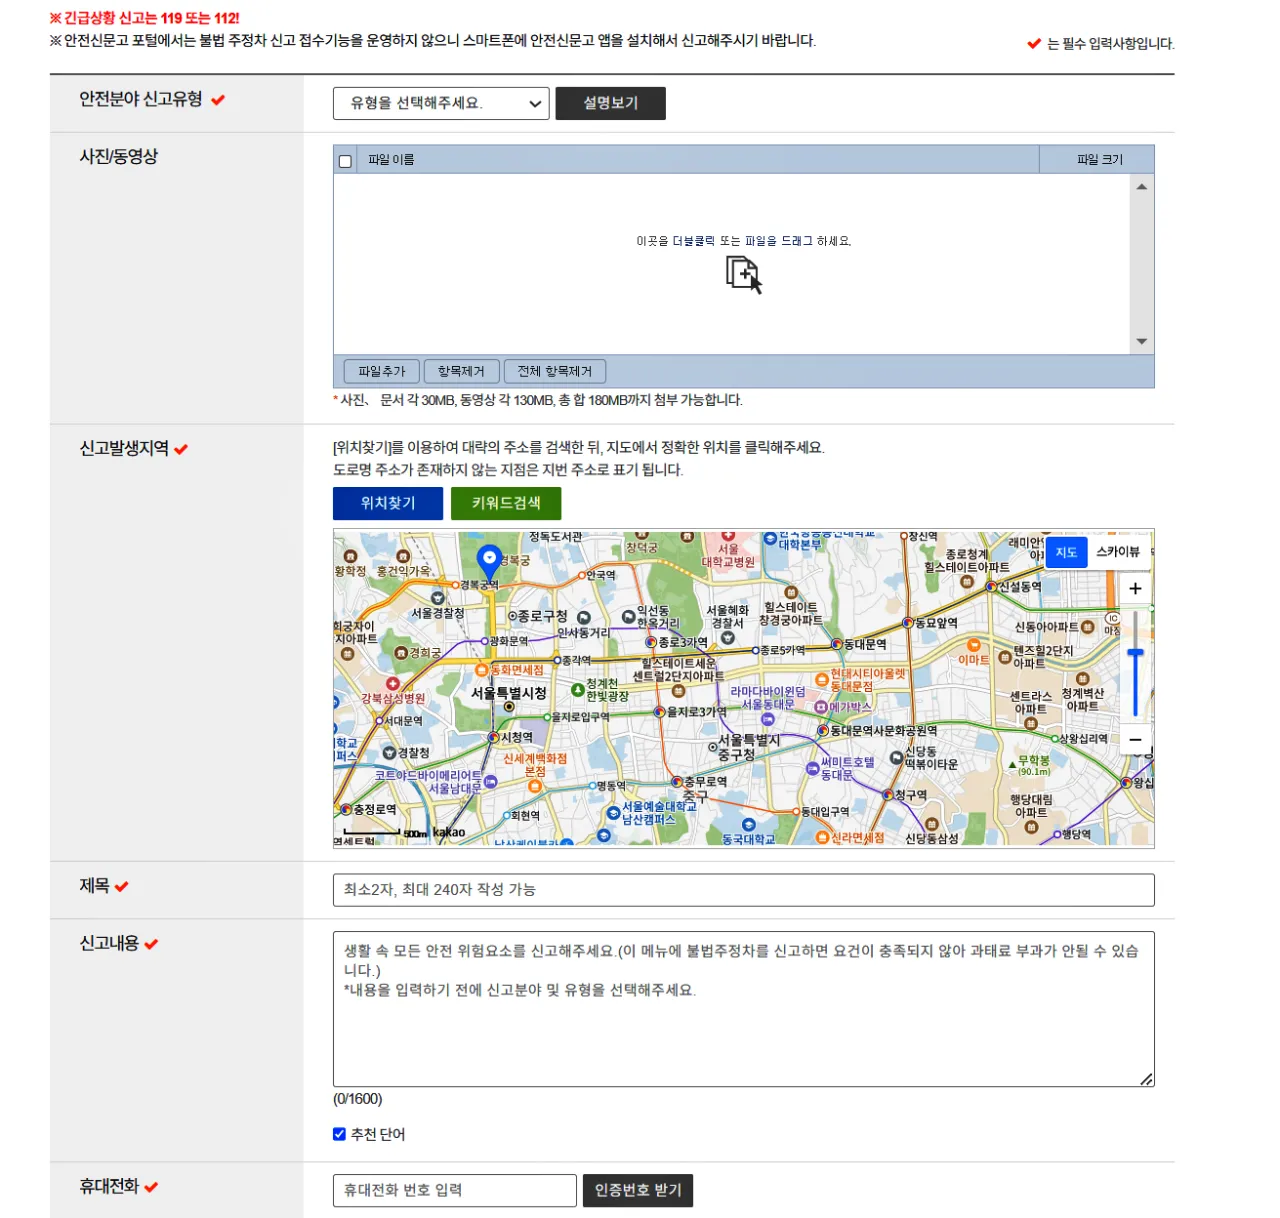Click 동화면세점 icon on map

(482, 670)
